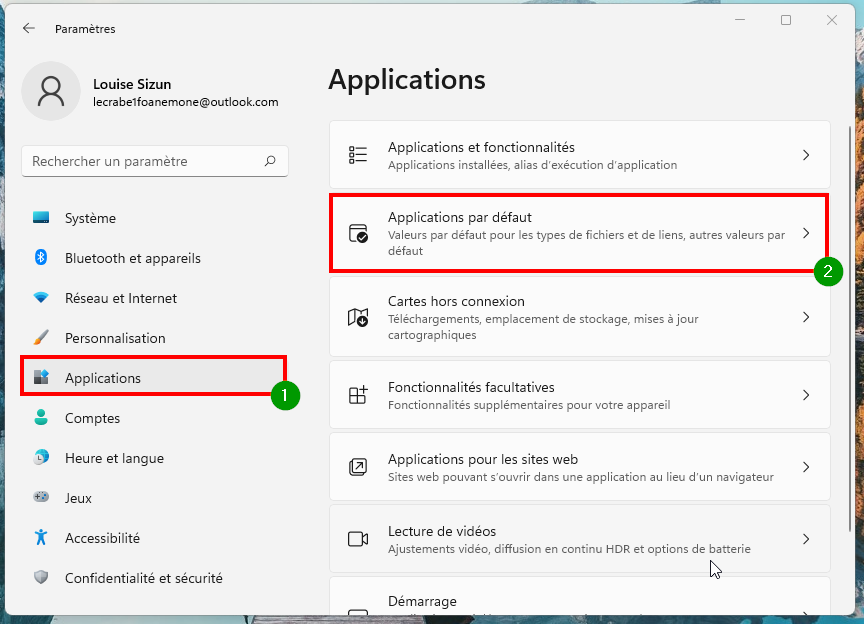Viewport: 864px width, 624px height.
Task: Open Cartes hors connexion settings
Action: [580, 317]
